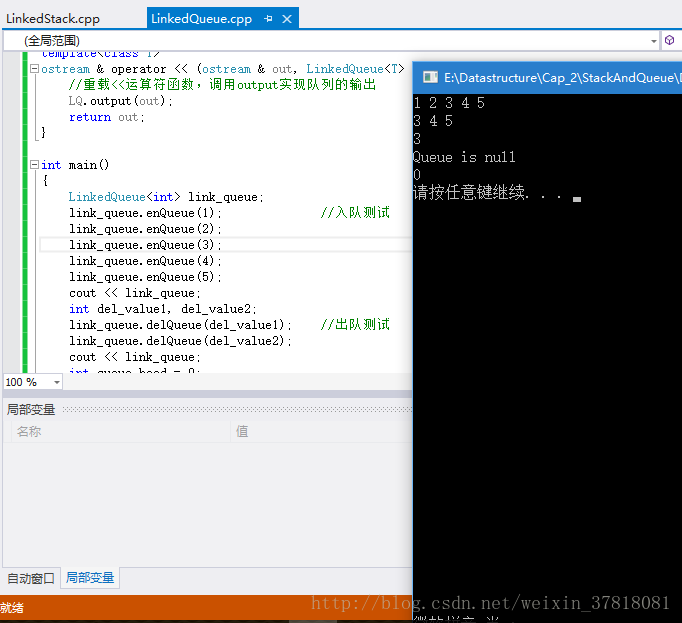The width and height of the screenshot is (682, 623).
Task: Switch to the LinkedStack.cpp tab
Action: [53, 19]
